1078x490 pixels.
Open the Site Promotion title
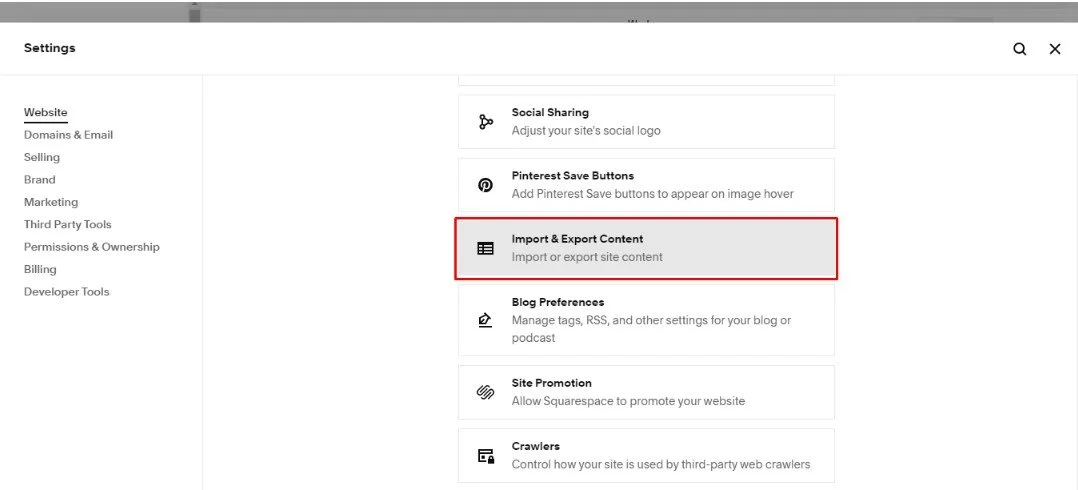coord(551,383)
